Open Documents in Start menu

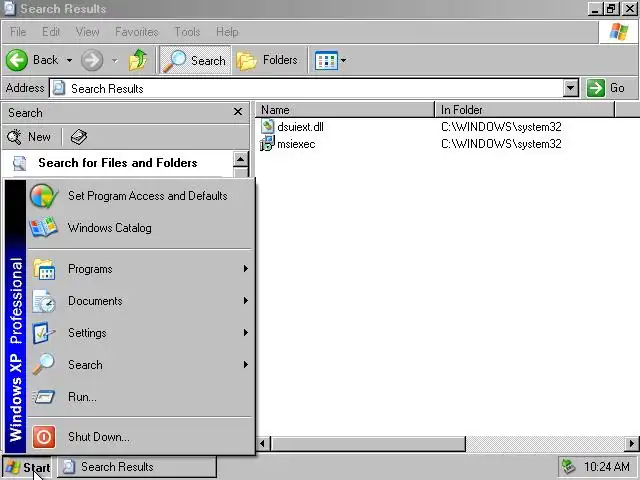coord(140,301)
